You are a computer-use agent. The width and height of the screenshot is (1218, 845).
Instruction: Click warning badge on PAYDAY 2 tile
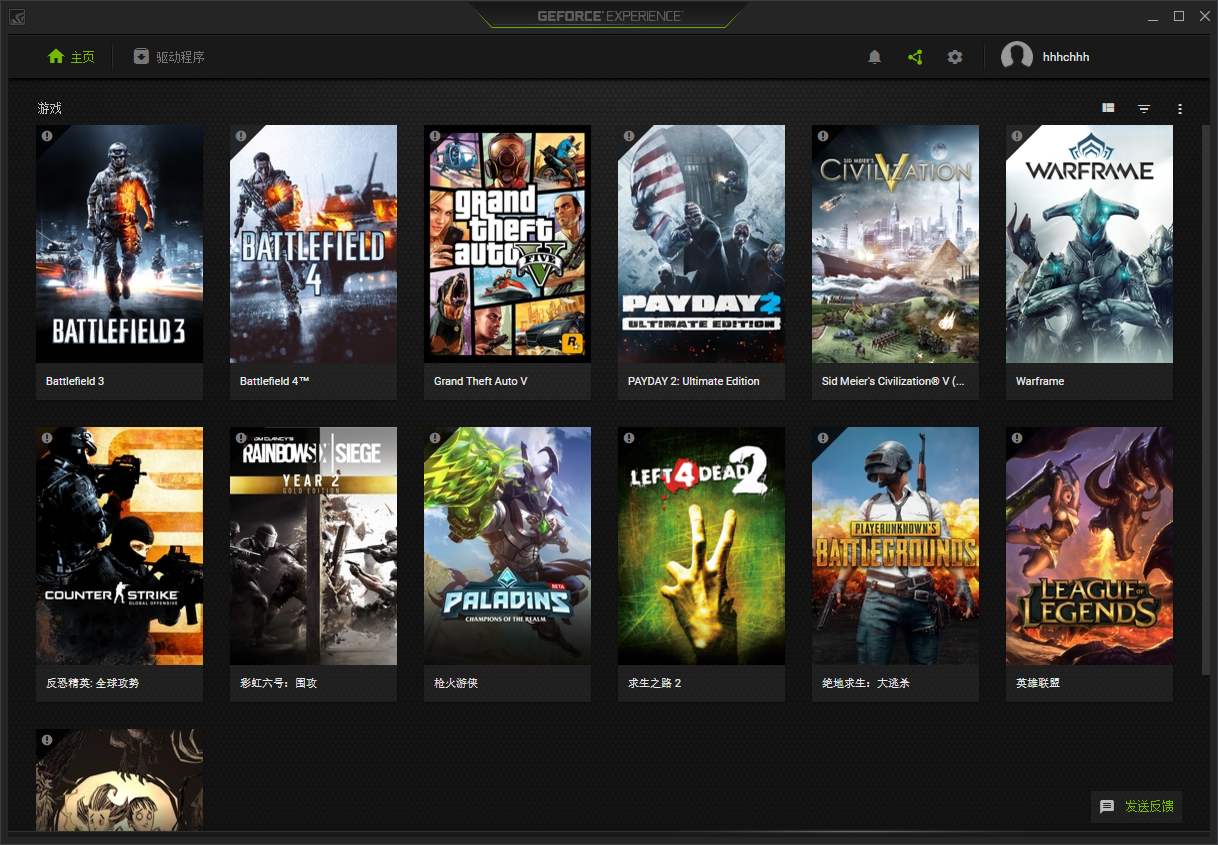tap(629, 136)
